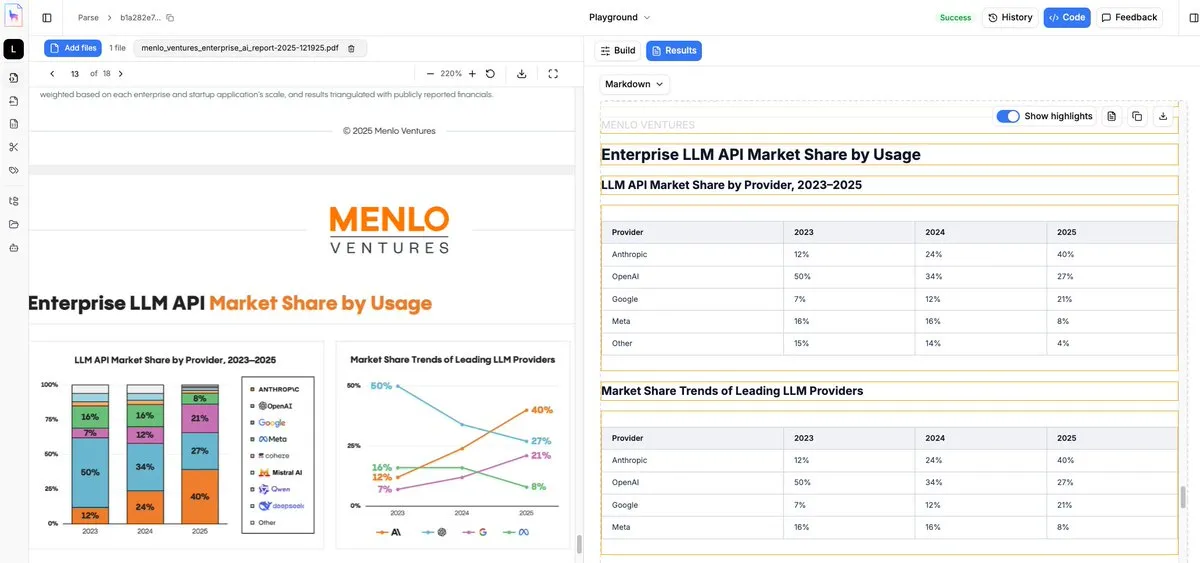Rotate the PDF view
1200x563 pixels.
point(490,74)
